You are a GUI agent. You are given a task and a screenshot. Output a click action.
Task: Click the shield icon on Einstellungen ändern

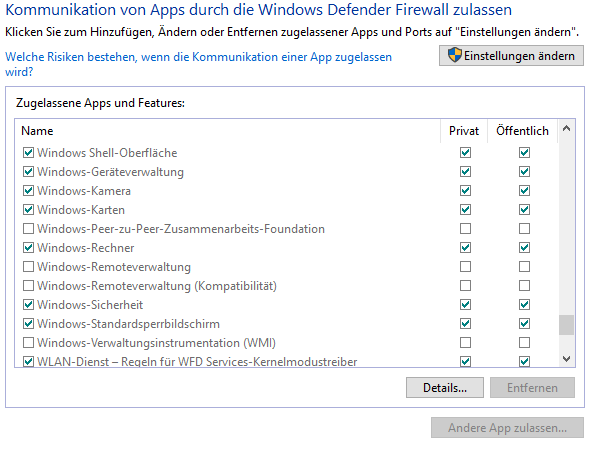pos(454,55)
